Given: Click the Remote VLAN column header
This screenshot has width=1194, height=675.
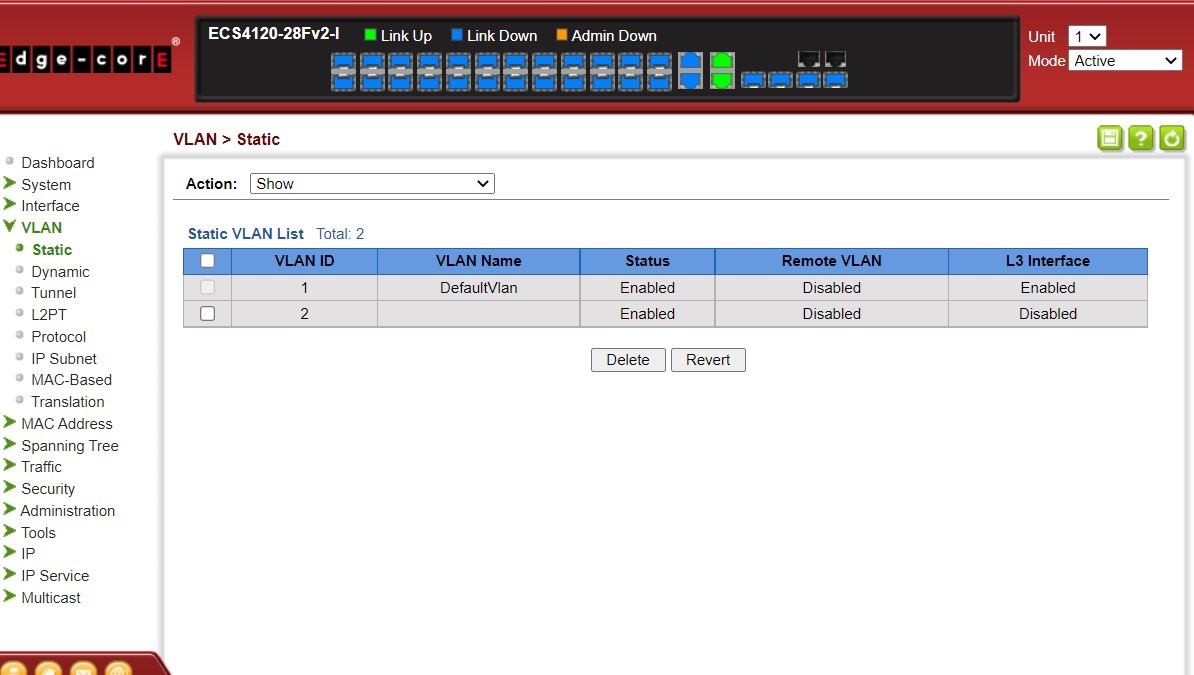Looking at the screenshot, I should (832, 261).
